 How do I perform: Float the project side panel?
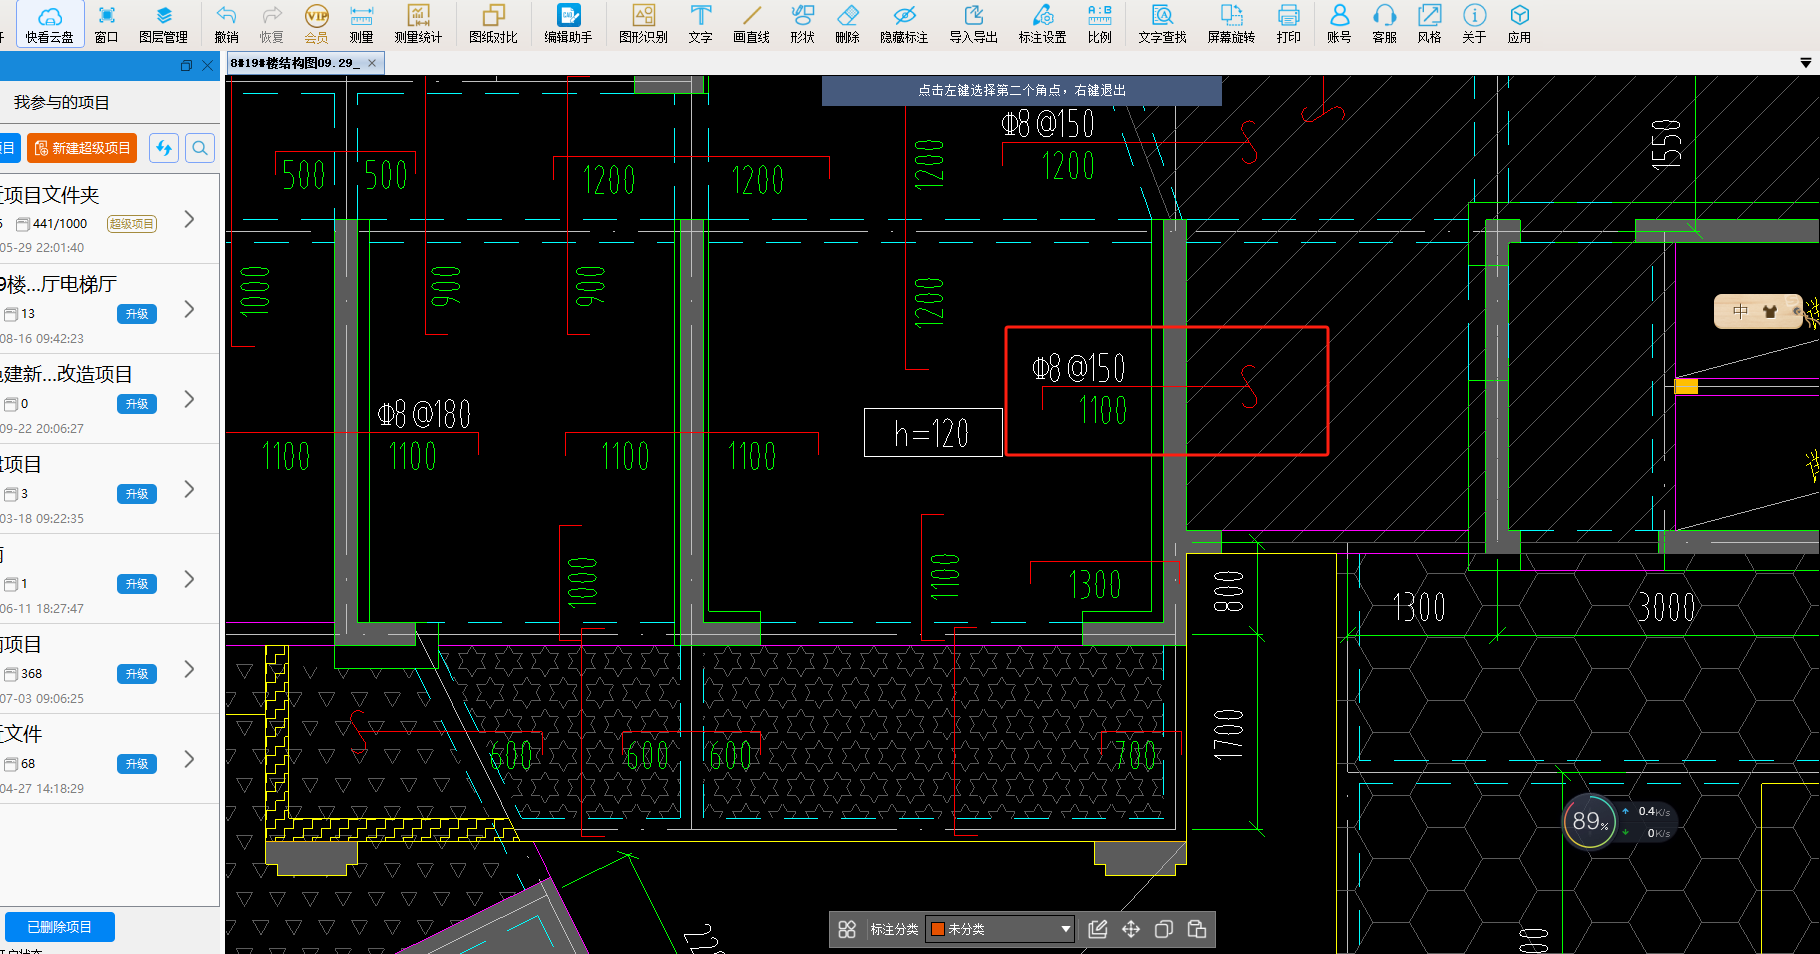point(186,66)
